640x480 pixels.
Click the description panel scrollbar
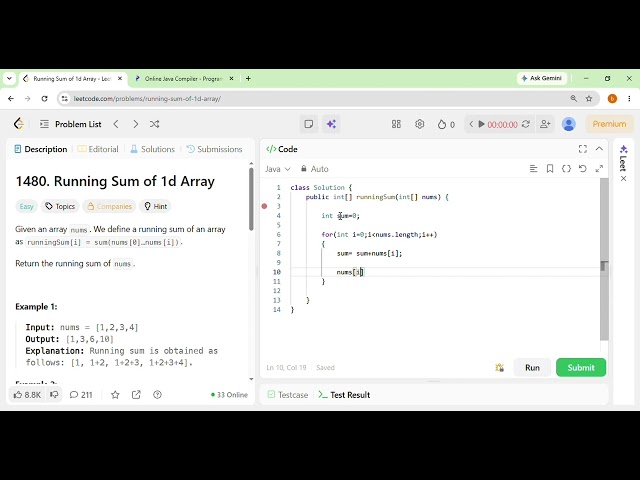click(x=251, y=199)
